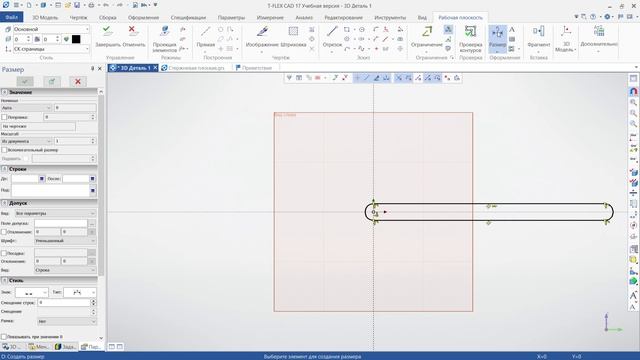Click the 'До' string input field
The image size is (640, 360).
click(x=25, y=178)
